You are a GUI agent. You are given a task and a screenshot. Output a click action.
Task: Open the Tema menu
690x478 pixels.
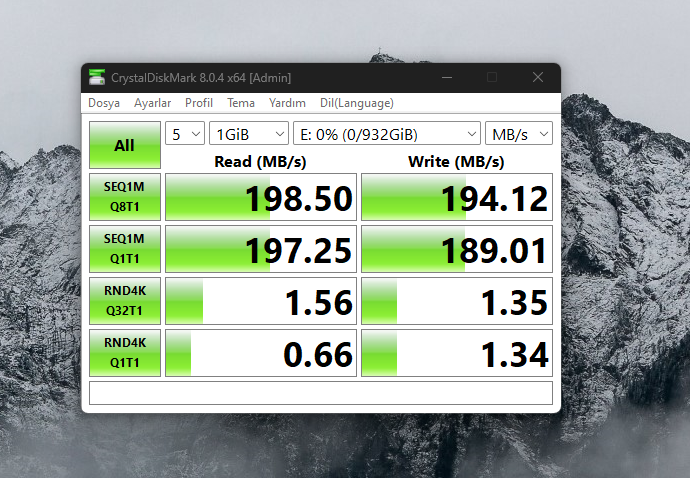pyautogui.click(x=241, y=103)
